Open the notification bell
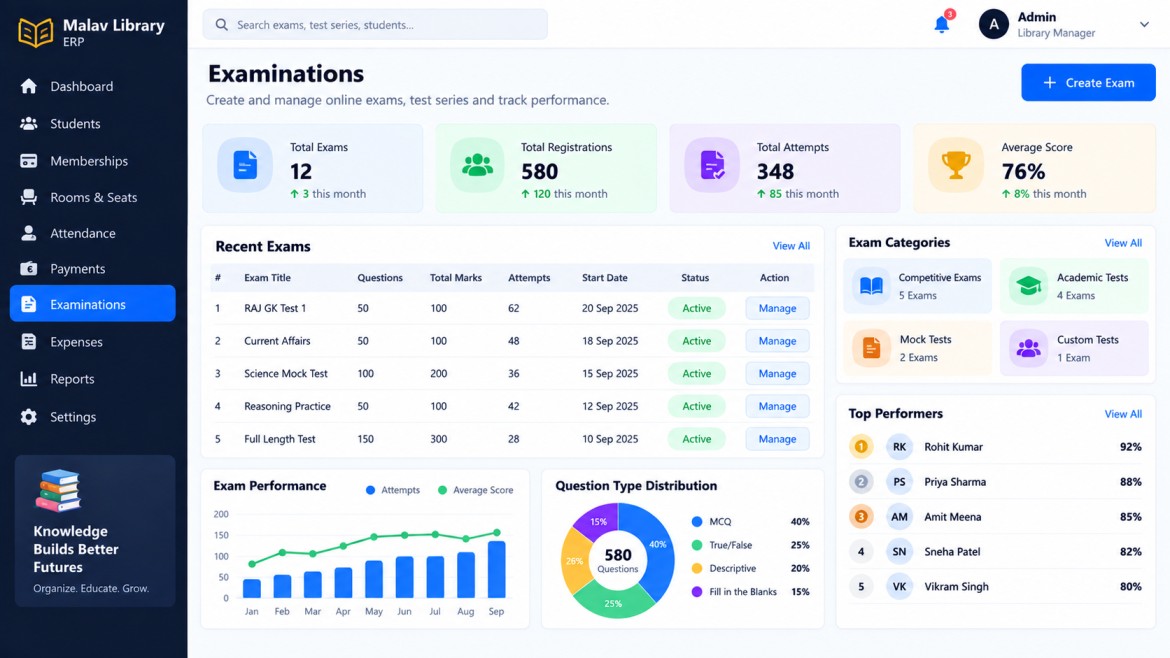 [942, 25]
